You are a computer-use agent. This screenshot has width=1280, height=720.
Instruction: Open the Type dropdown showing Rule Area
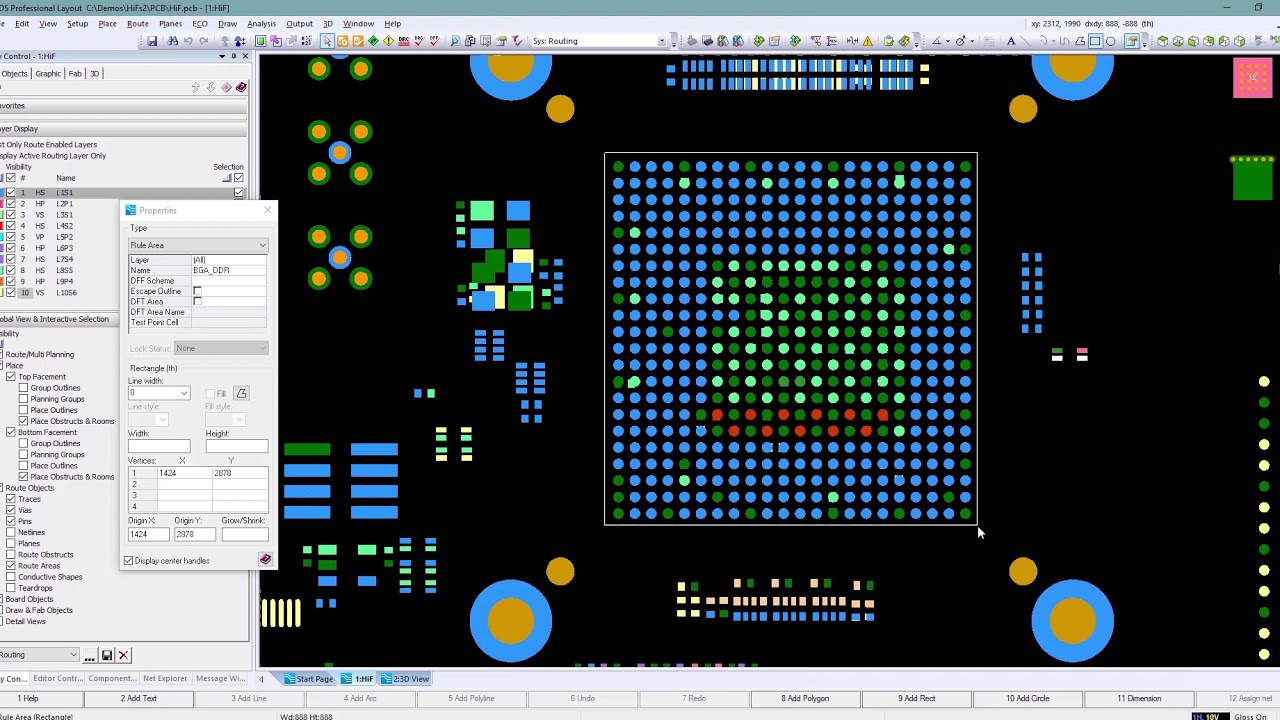tap(198, 245)
